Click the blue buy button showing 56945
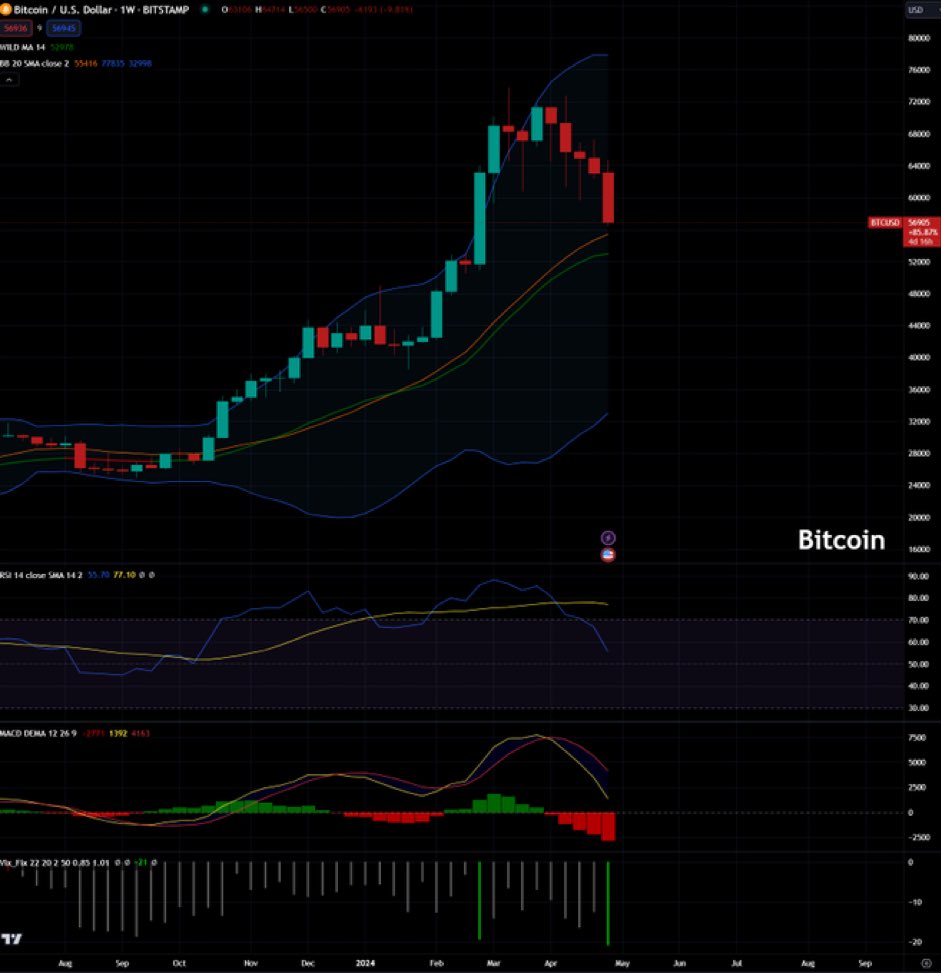Image resolution: width=941 pixels, height=973 pixels. [62, 28]
